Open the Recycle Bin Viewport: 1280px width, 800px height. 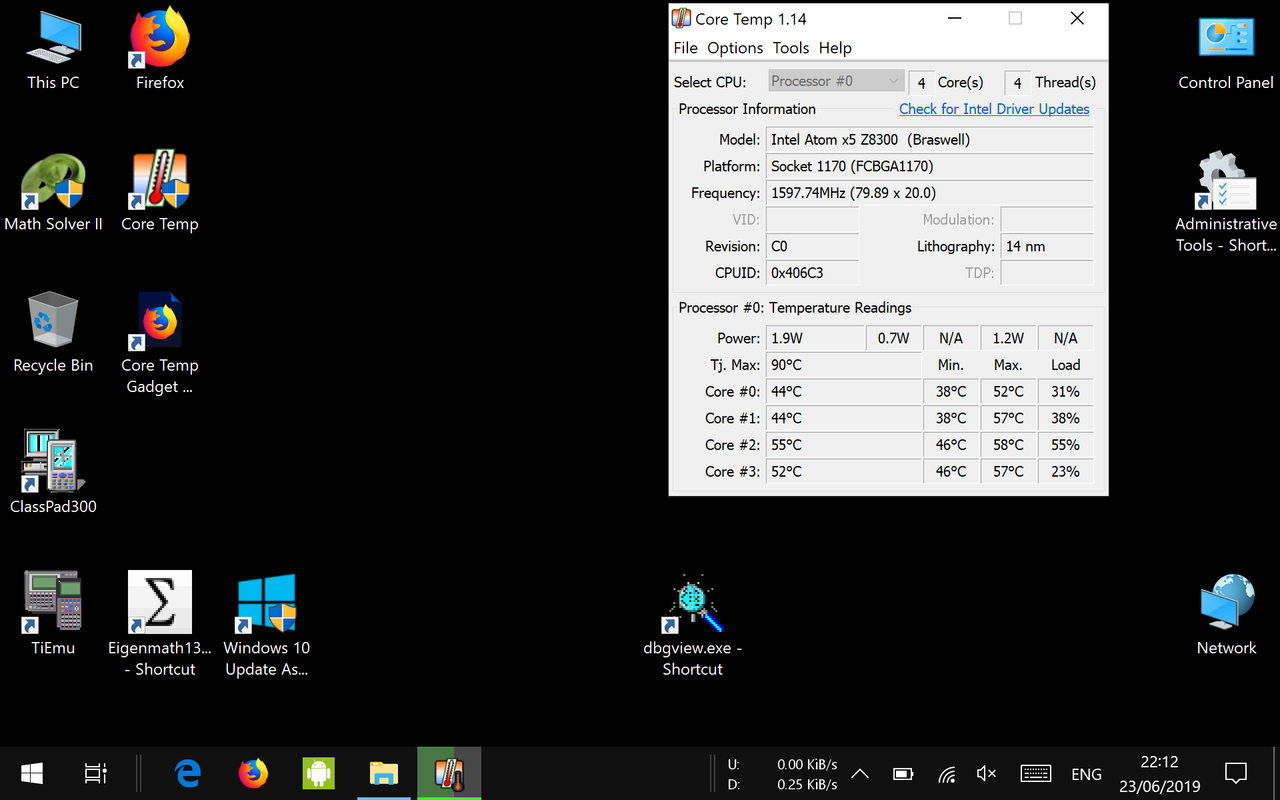click(x=53, y=333)
